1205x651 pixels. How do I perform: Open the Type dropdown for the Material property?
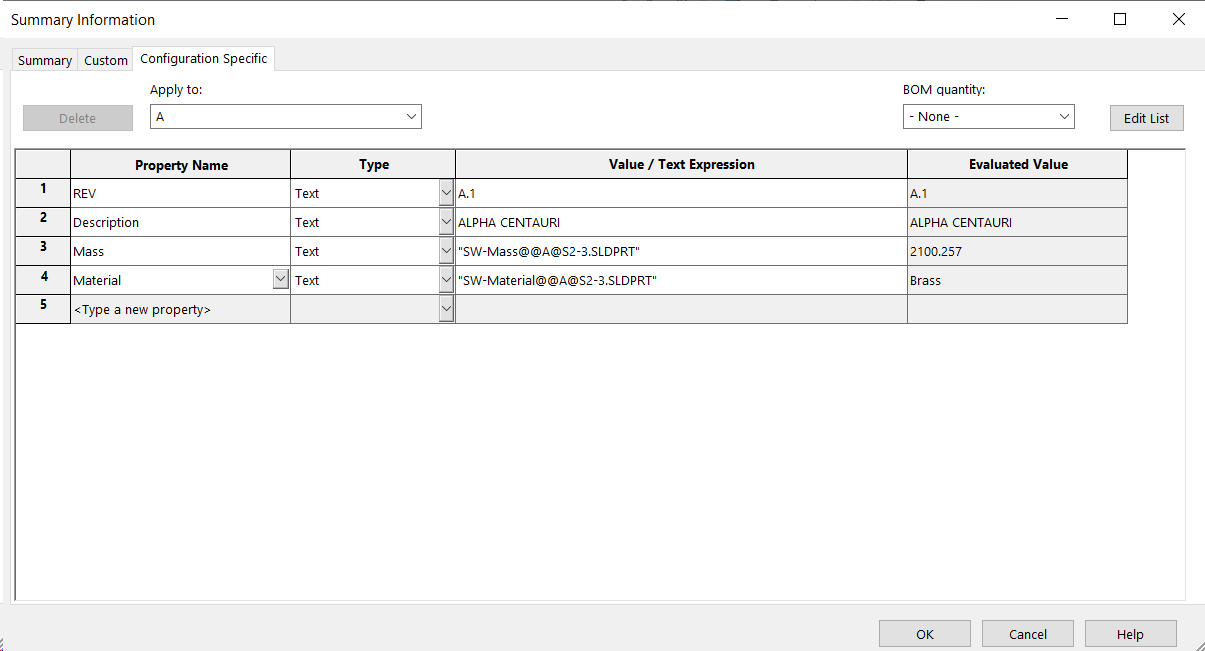click(446, 279)
